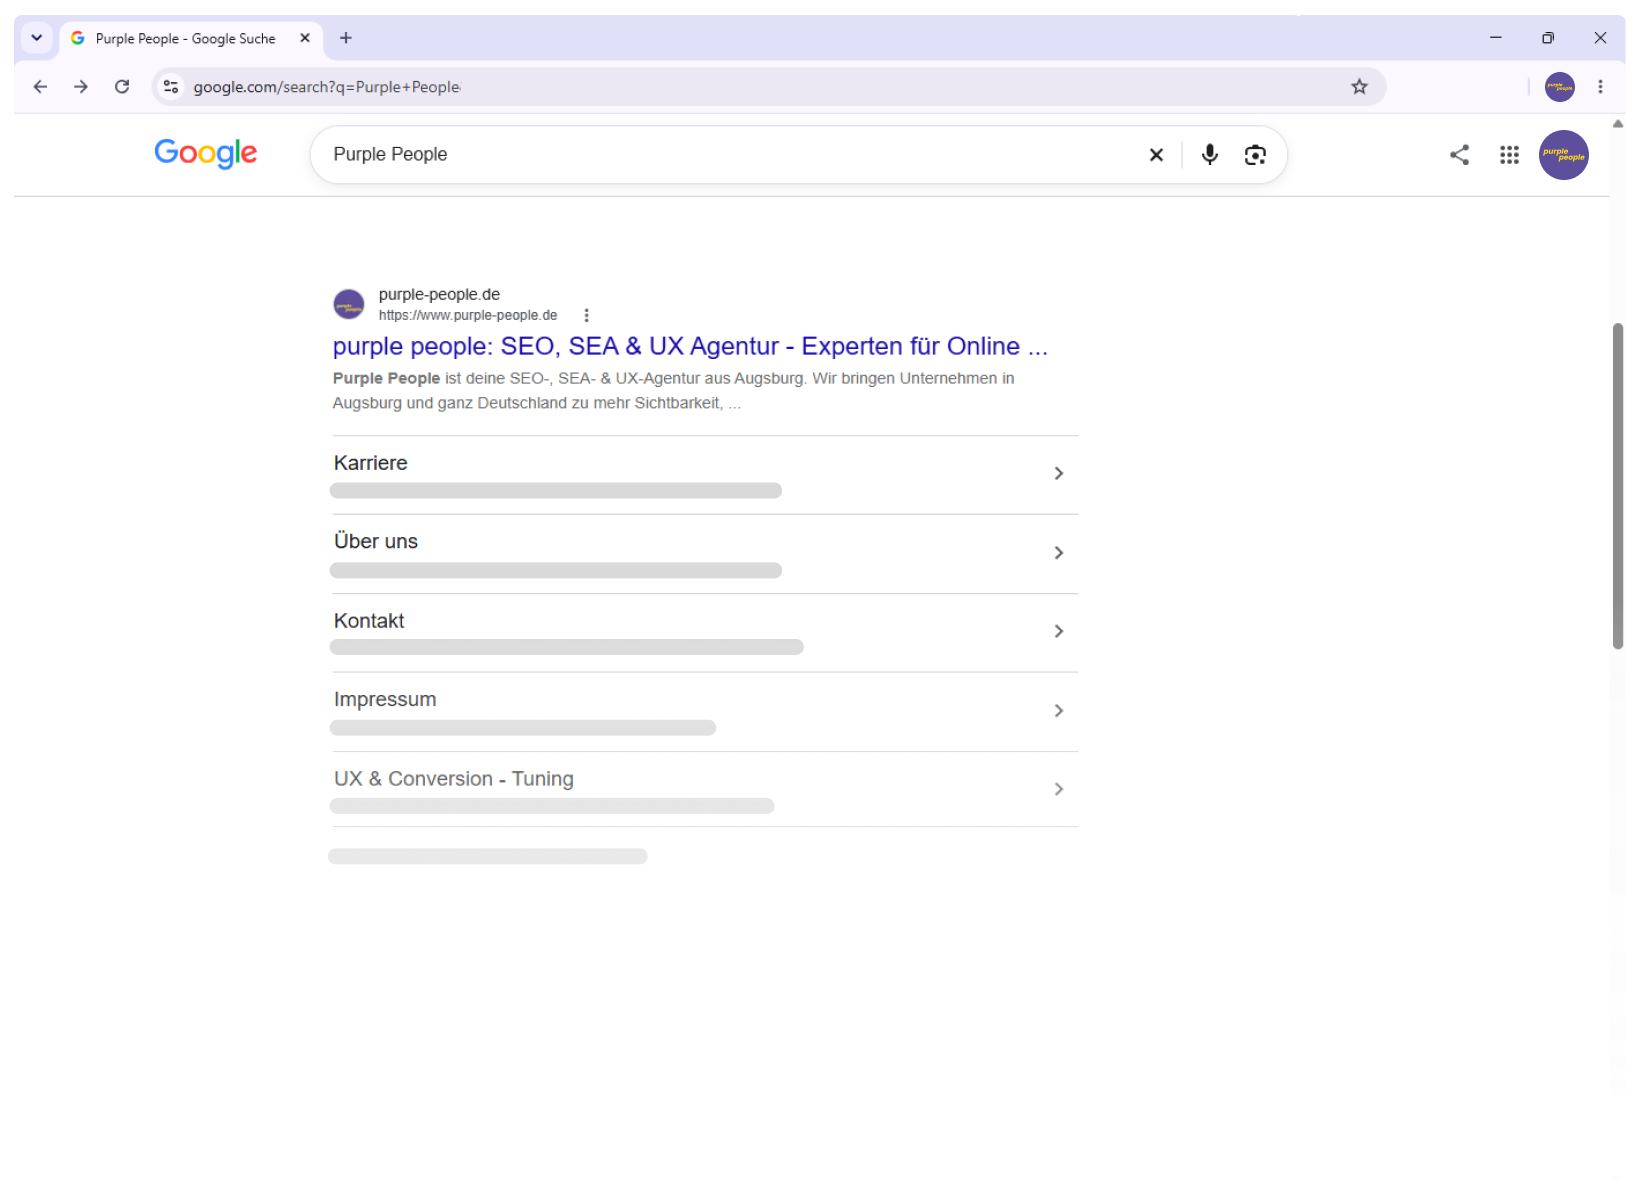Click the Google logo

click(x=206, y=153)
